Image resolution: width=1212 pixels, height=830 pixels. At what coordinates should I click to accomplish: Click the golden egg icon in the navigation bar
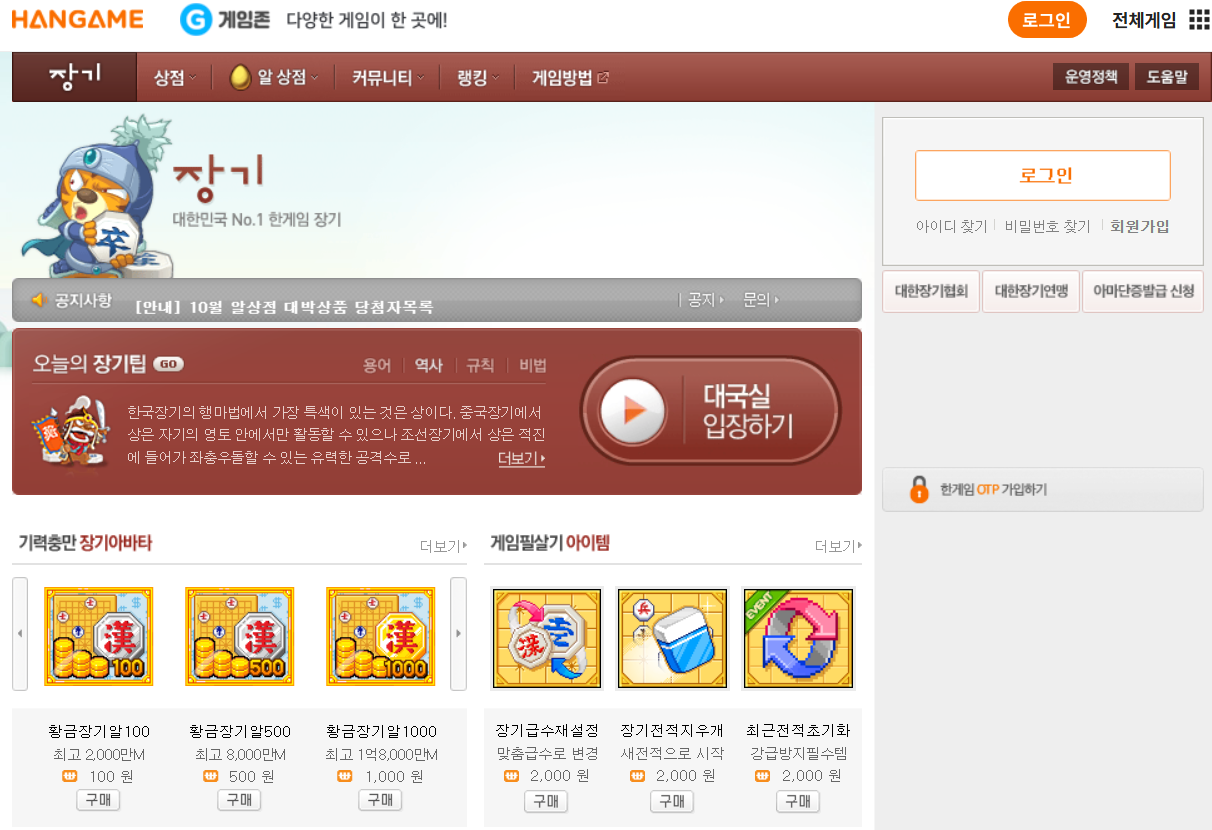coord(240,77)
